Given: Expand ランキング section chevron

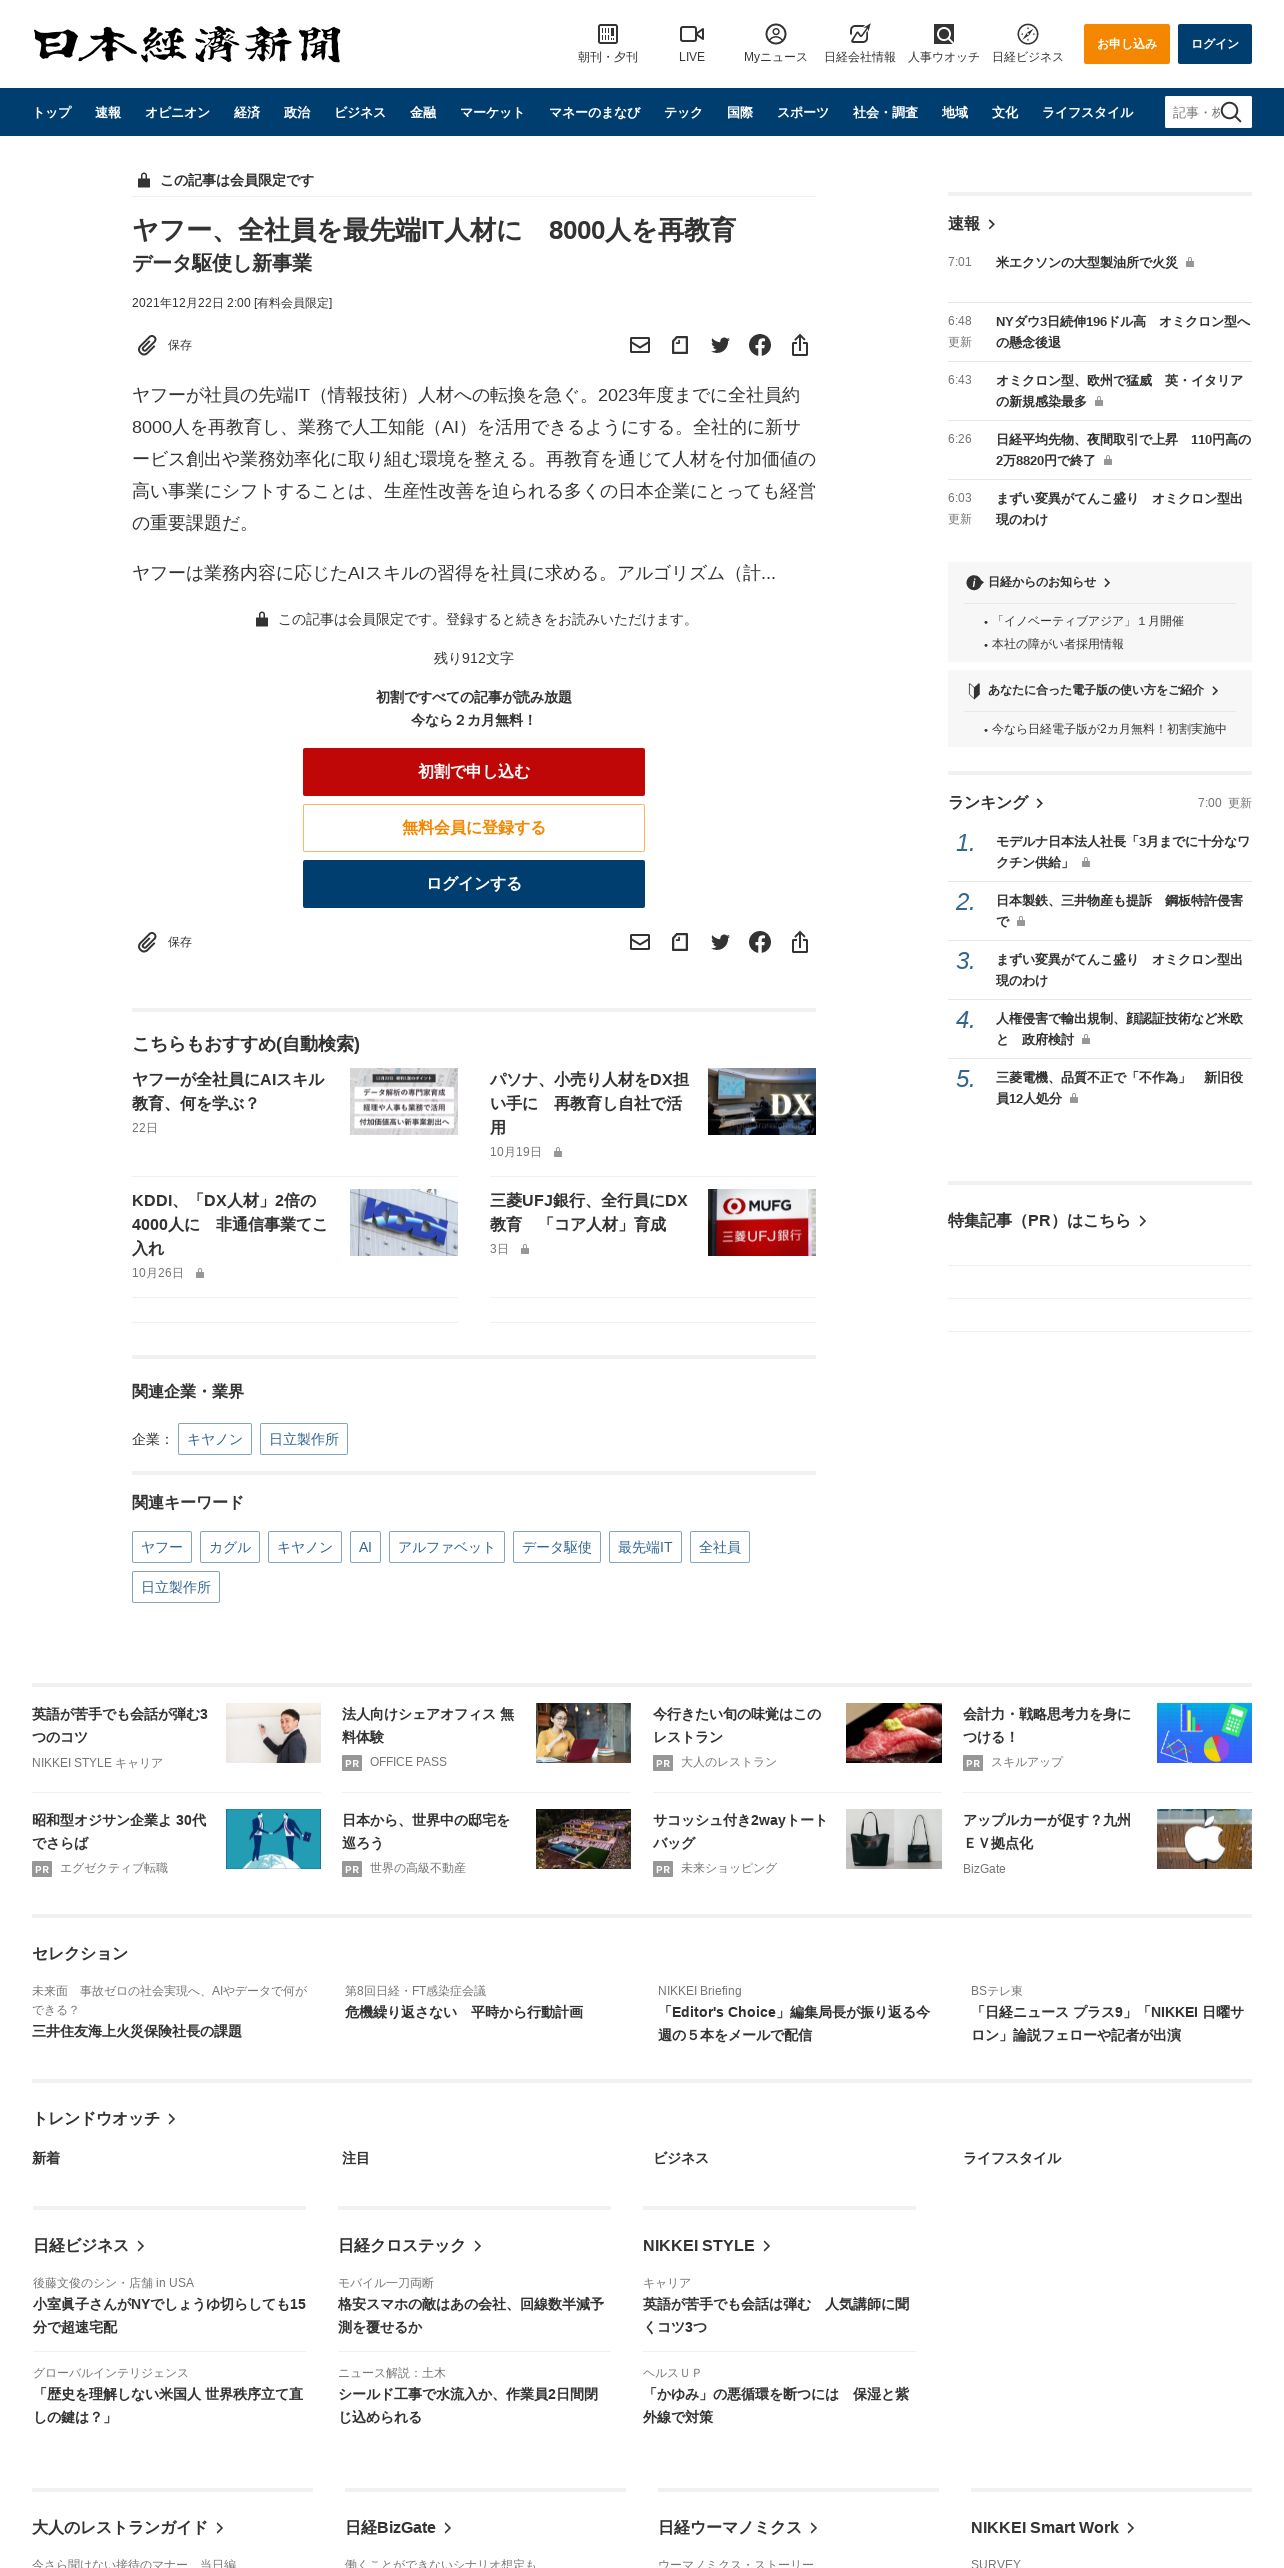Looking at the screenshot, I should pyautogui.click(x=1040, y=803).
